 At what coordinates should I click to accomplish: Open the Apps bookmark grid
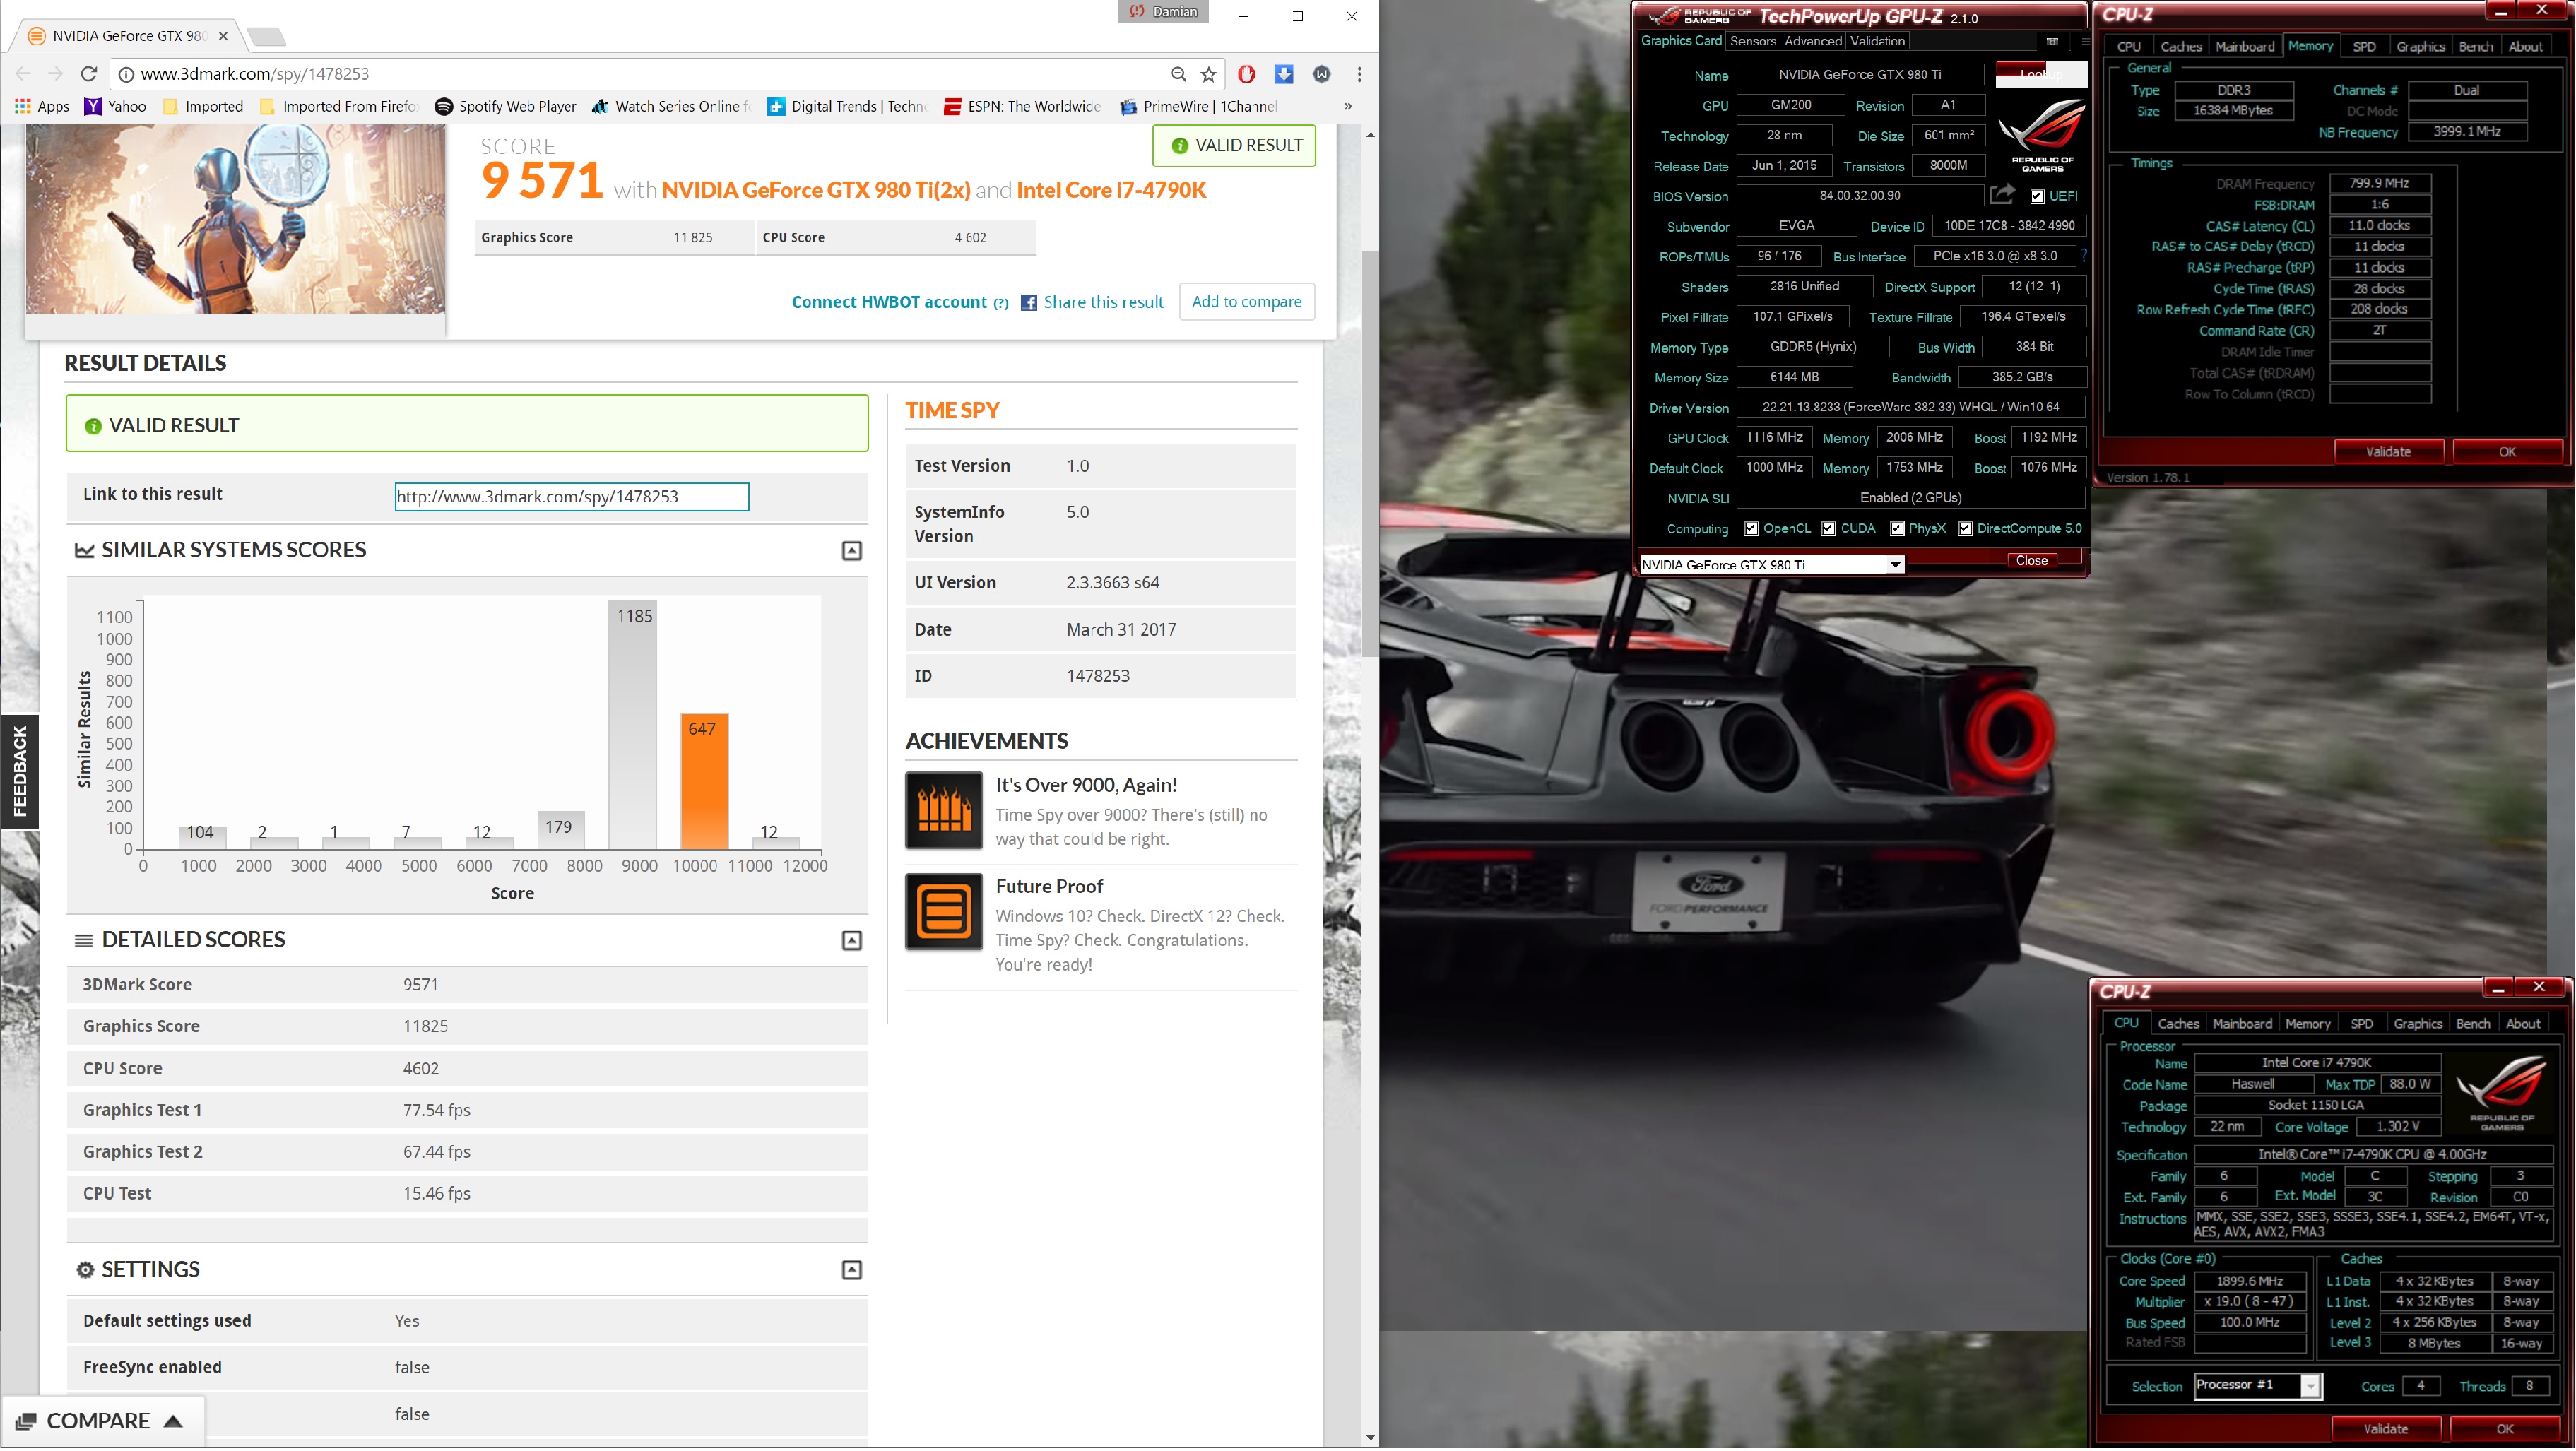pyautogui.click(x=42, y=106)
